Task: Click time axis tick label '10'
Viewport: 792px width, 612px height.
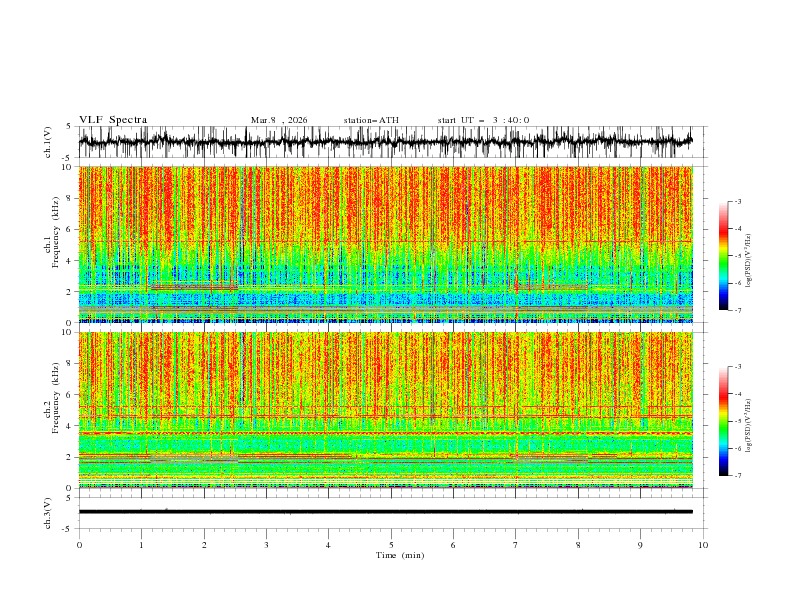Action: [x=703, y=545]
